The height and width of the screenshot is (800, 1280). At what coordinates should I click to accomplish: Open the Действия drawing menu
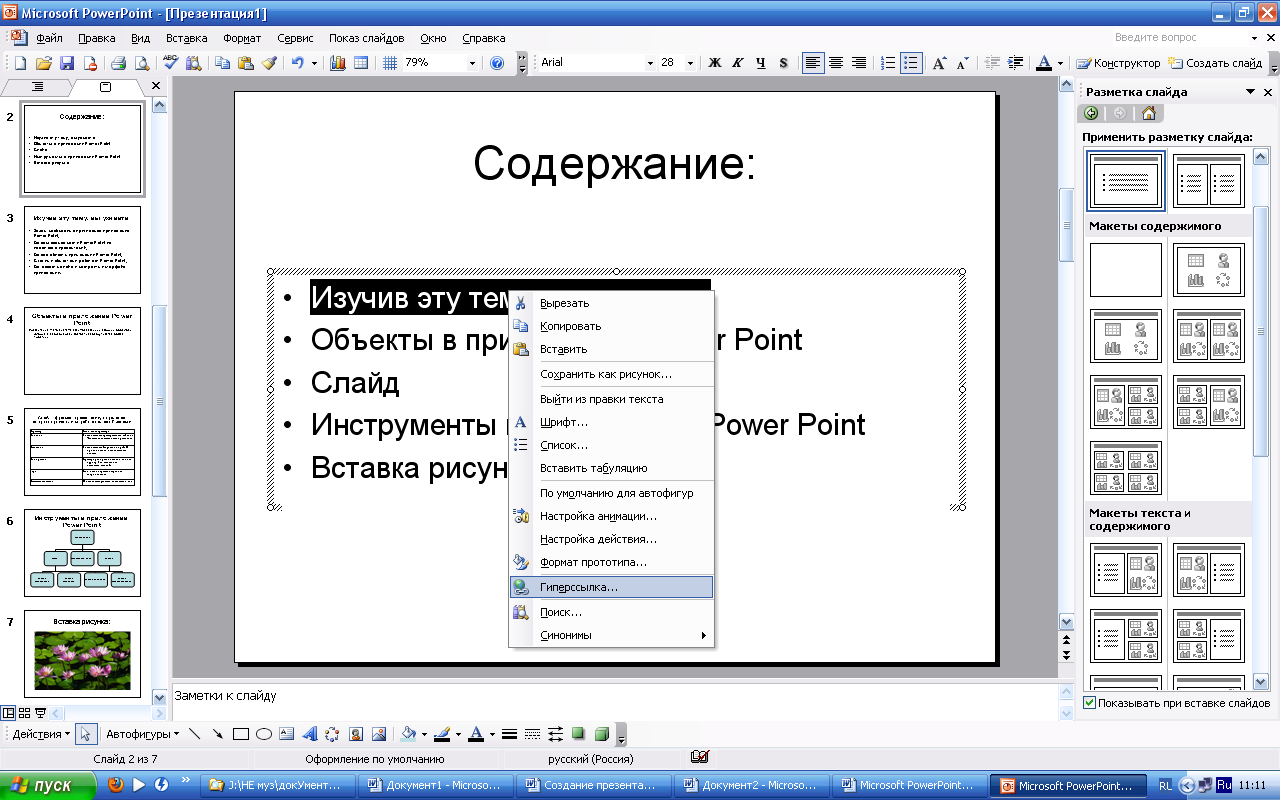(41, 734)
